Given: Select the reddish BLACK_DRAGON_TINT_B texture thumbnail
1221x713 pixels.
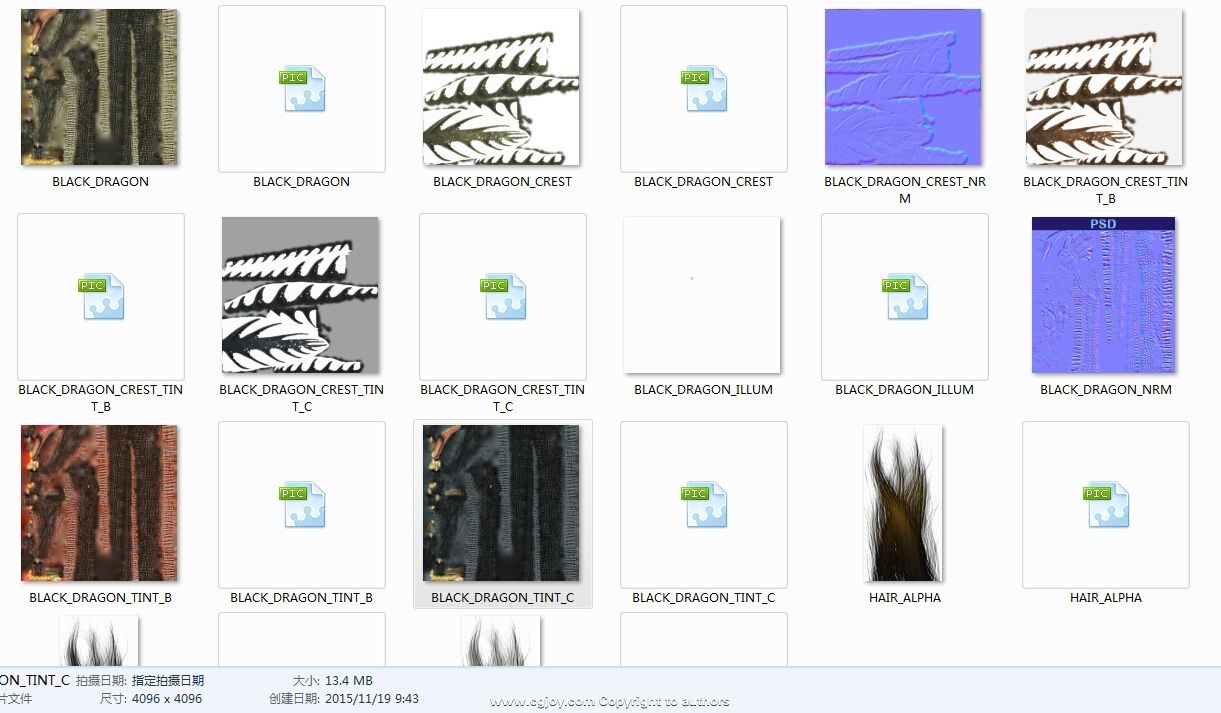Looking at the screenshot, I should pyautogui.click(x=99, y=503).
